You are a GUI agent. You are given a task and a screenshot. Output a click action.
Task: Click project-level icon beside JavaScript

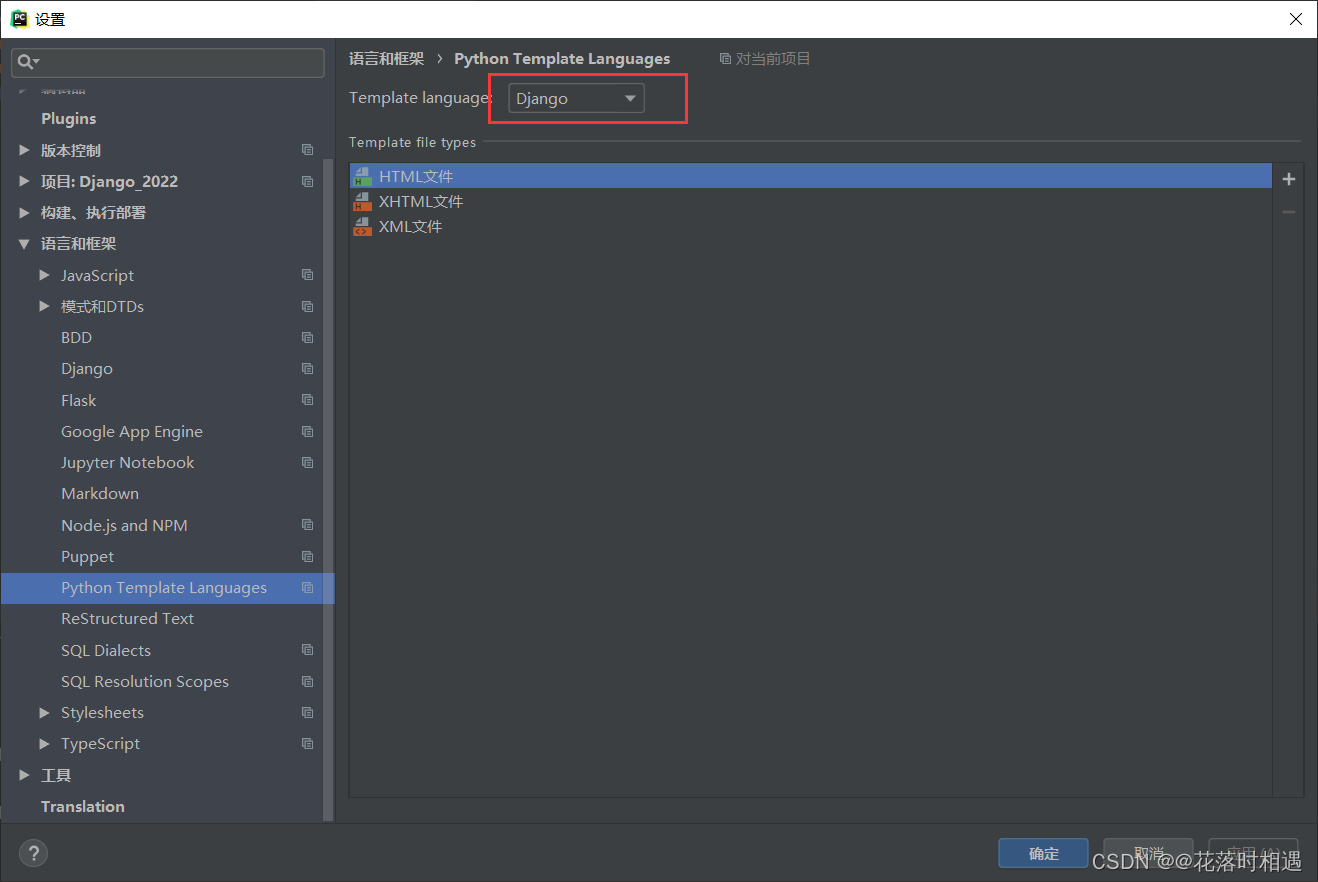pyautogui.click(x=307, y=275)
